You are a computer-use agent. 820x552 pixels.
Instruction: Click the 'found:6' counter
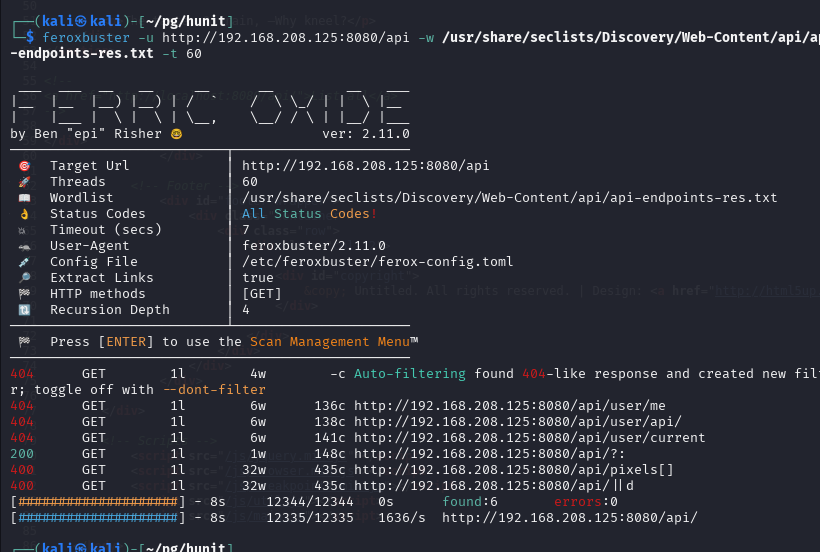(x=470, y=502)
